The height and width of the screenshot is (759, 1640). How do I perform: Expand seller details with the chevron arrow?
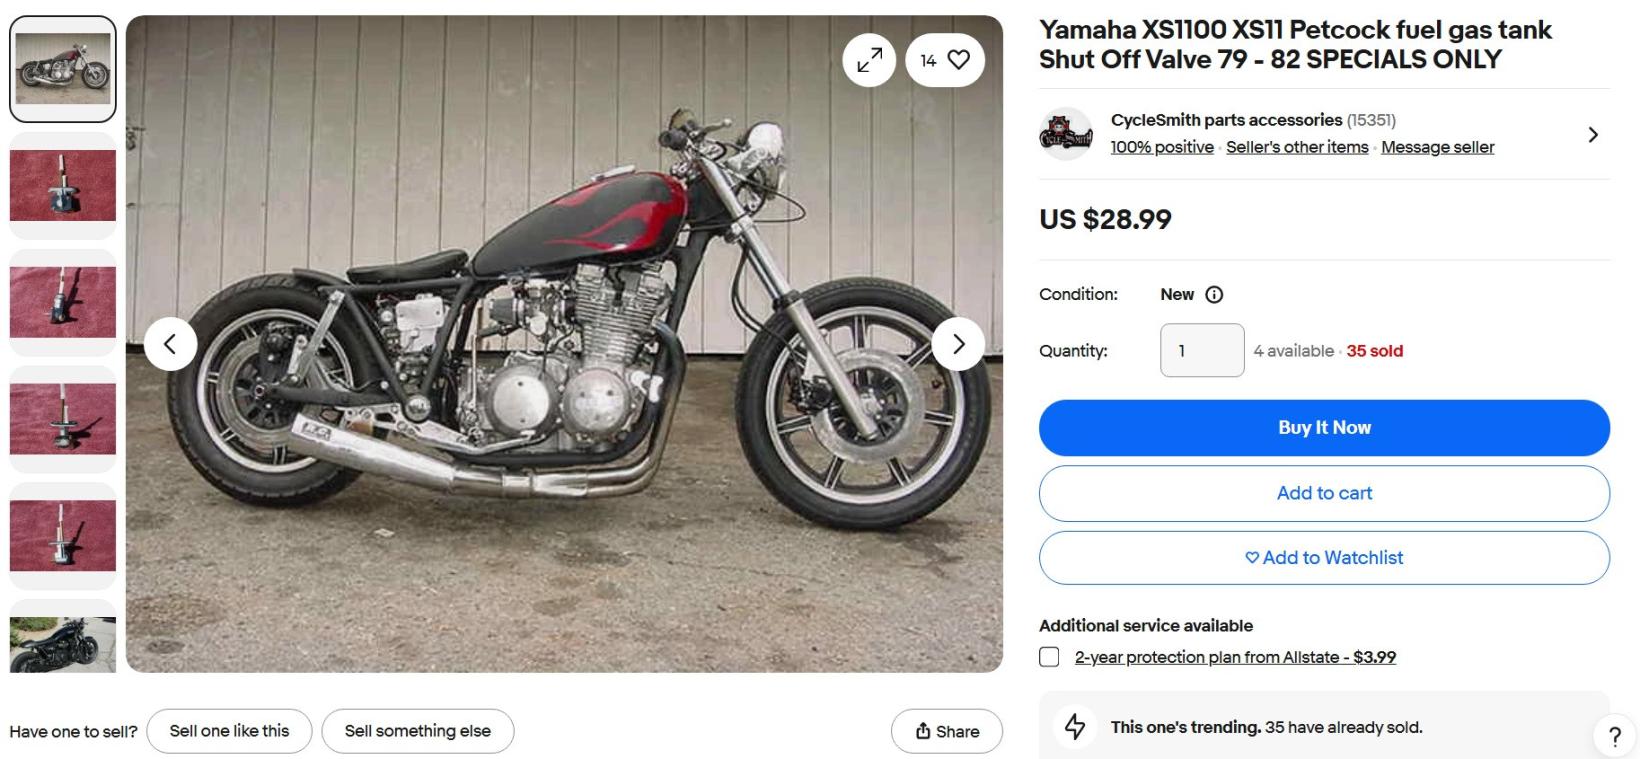tap(1593, 134)
